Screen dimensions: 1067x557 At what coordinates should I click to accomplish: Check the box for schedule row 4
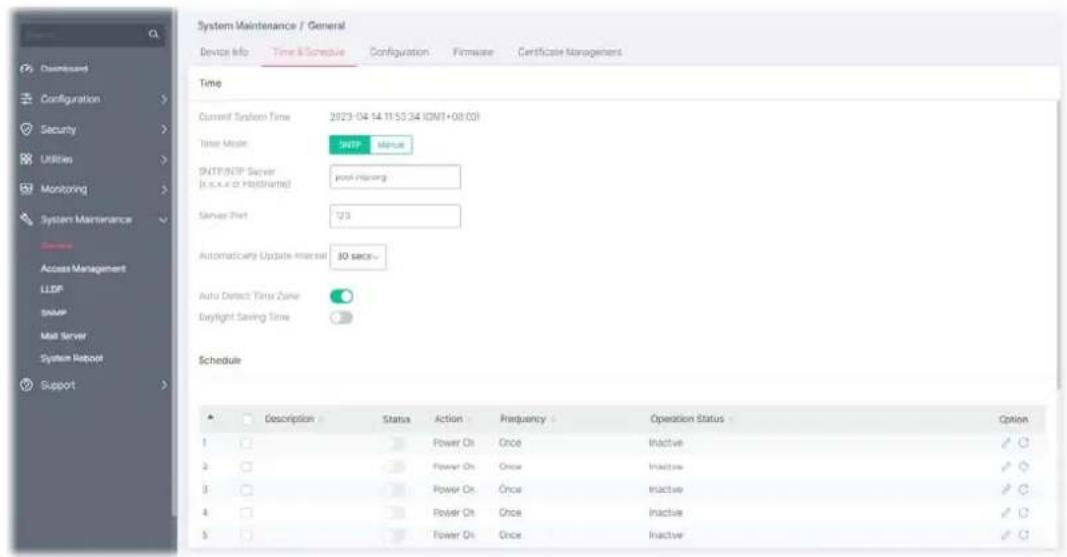246,513
